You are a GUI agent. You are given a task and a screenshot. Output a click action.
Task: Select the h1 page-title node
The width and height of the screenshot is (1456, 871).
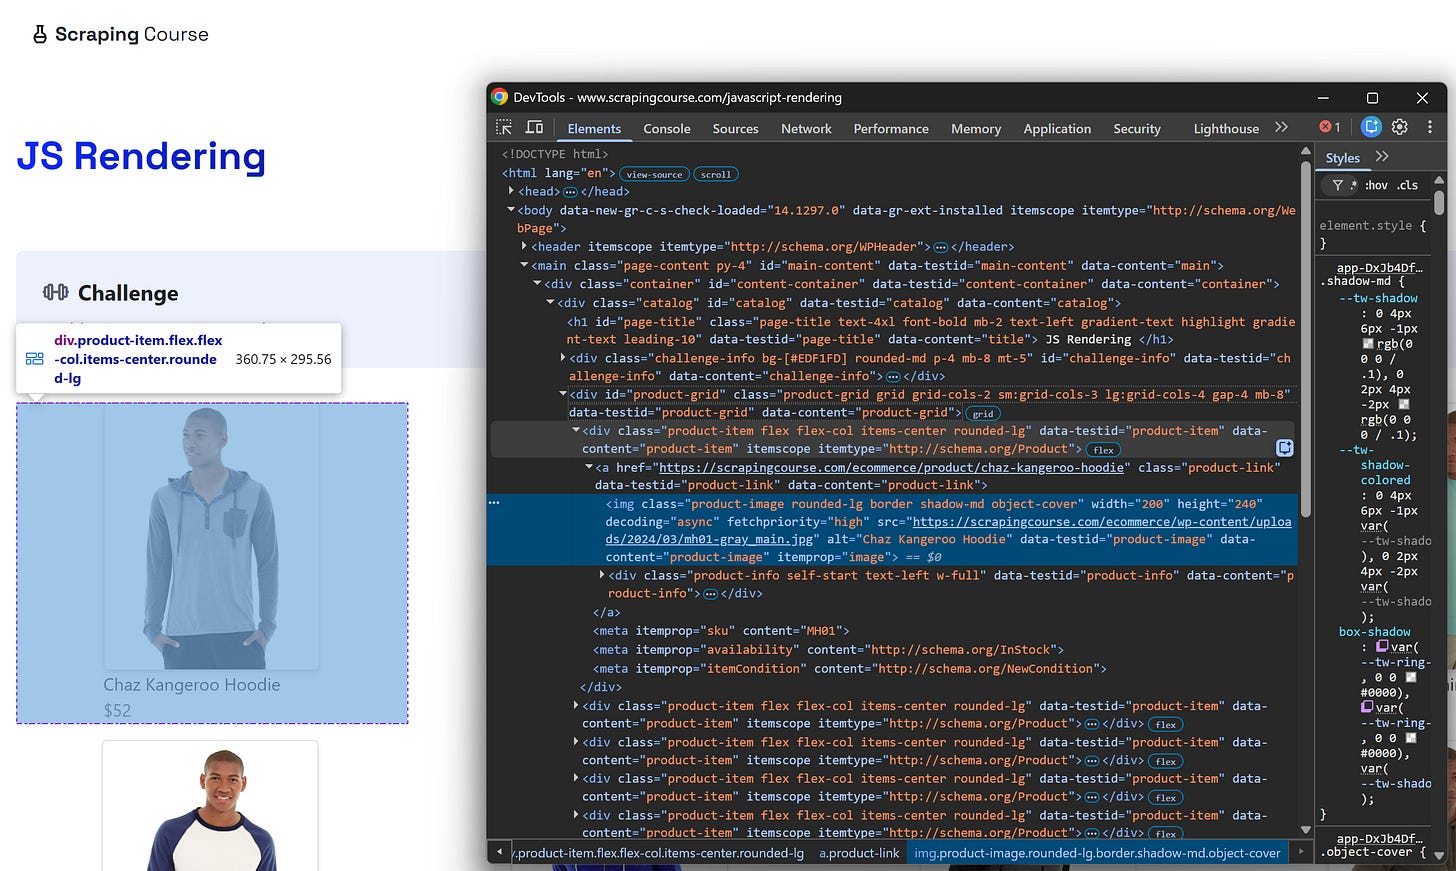click(930, 330)
